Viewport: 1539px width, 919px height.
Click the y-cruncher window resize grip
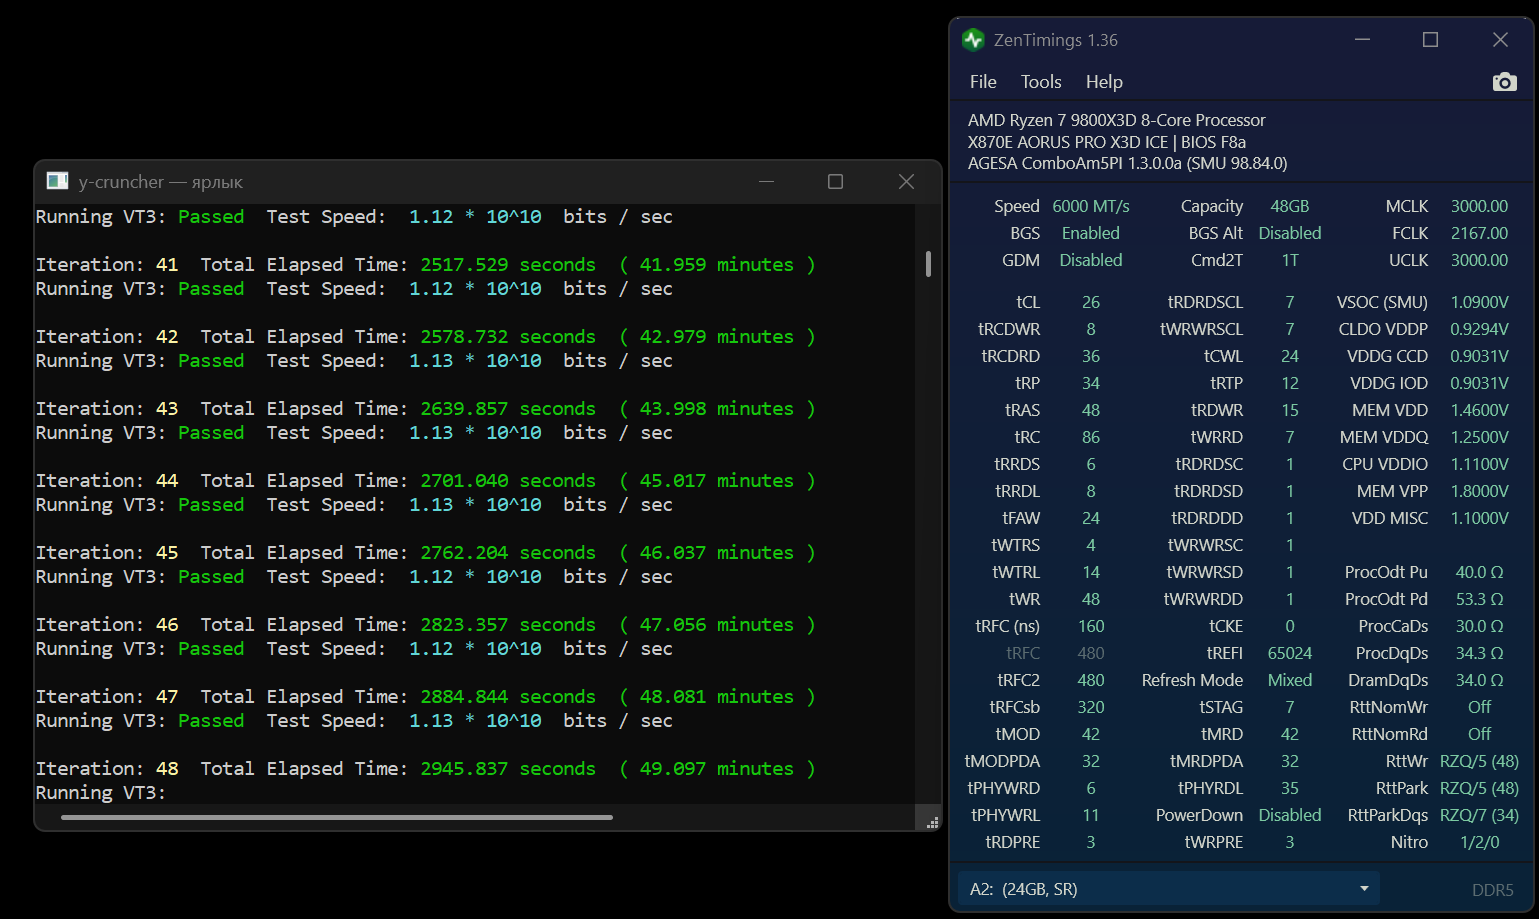click(932, 822)
